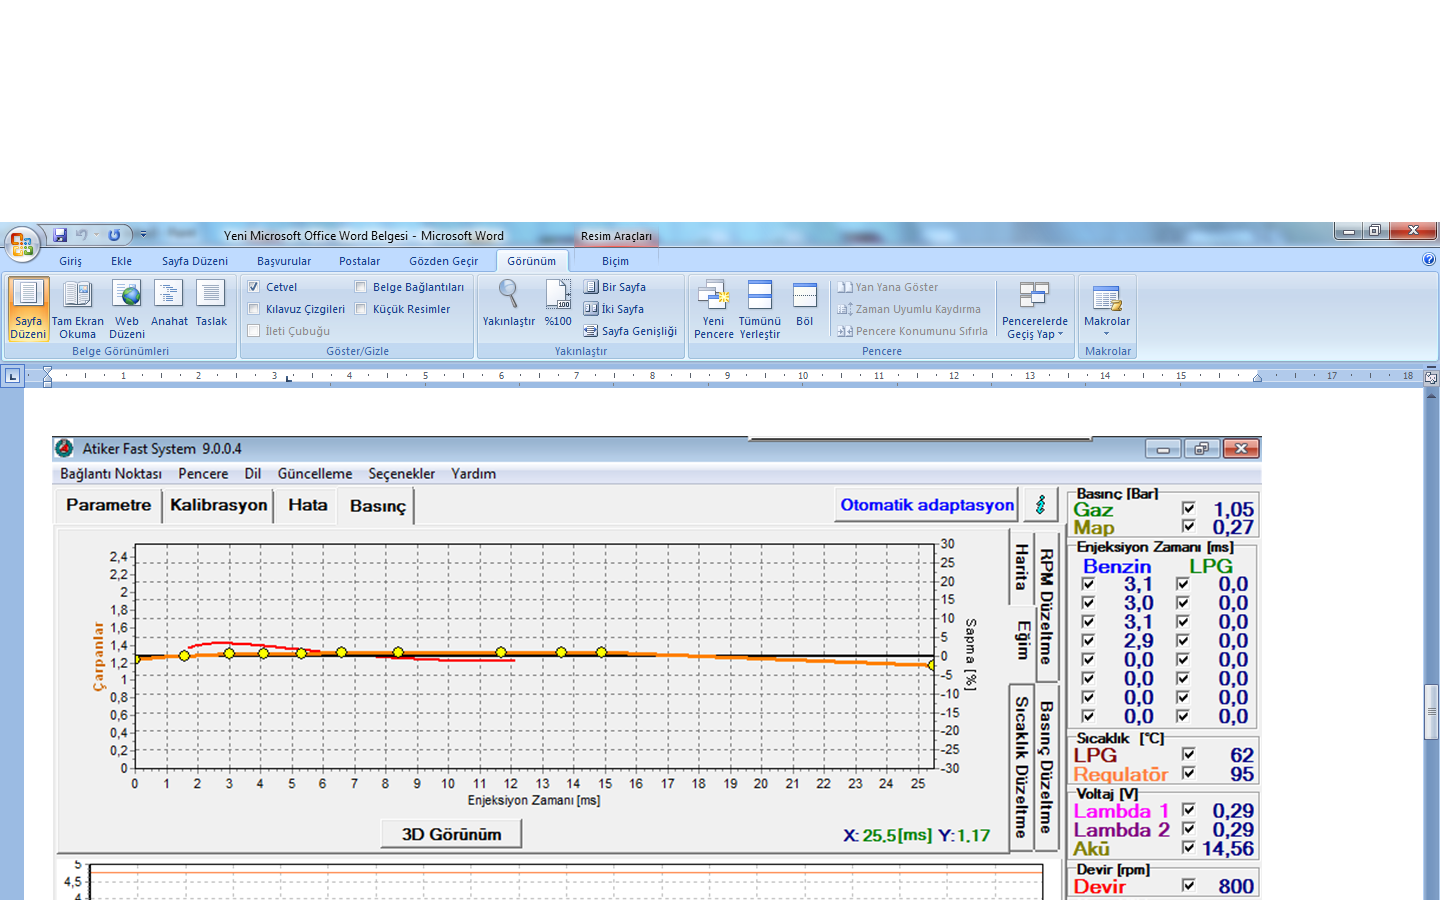Enable Küçük Resimler checkbox
Screen dimensions: 1440x900
361,309
